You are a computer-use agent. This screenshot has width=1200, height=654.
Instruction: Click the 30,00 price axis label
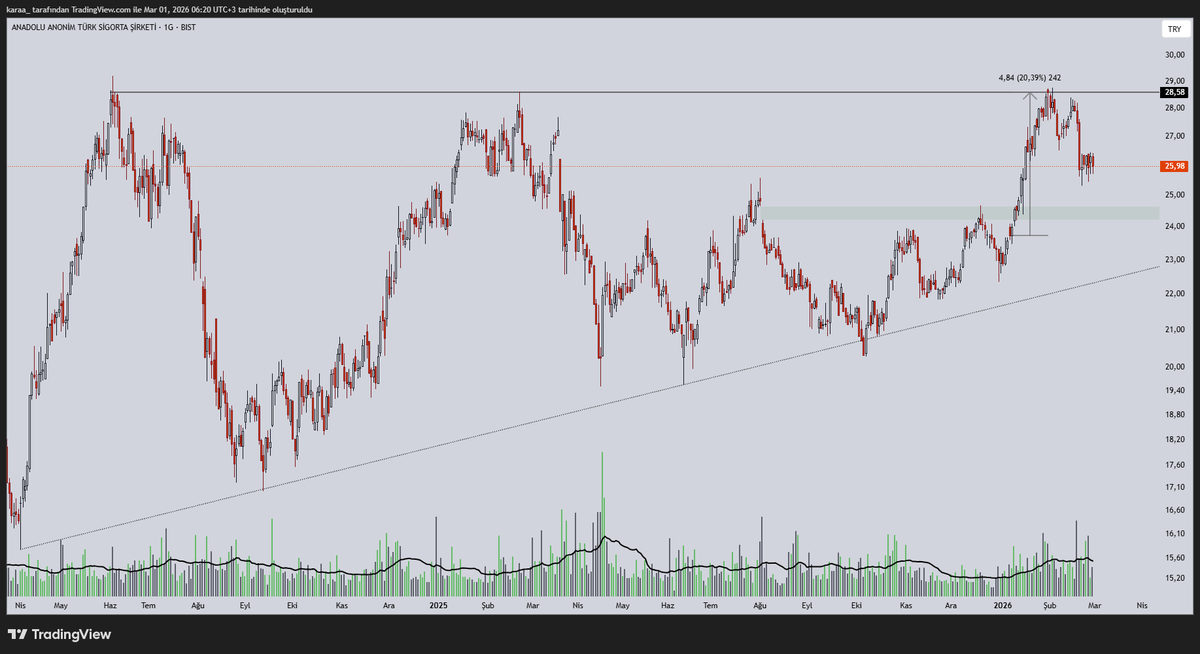tap(1174, 56)
